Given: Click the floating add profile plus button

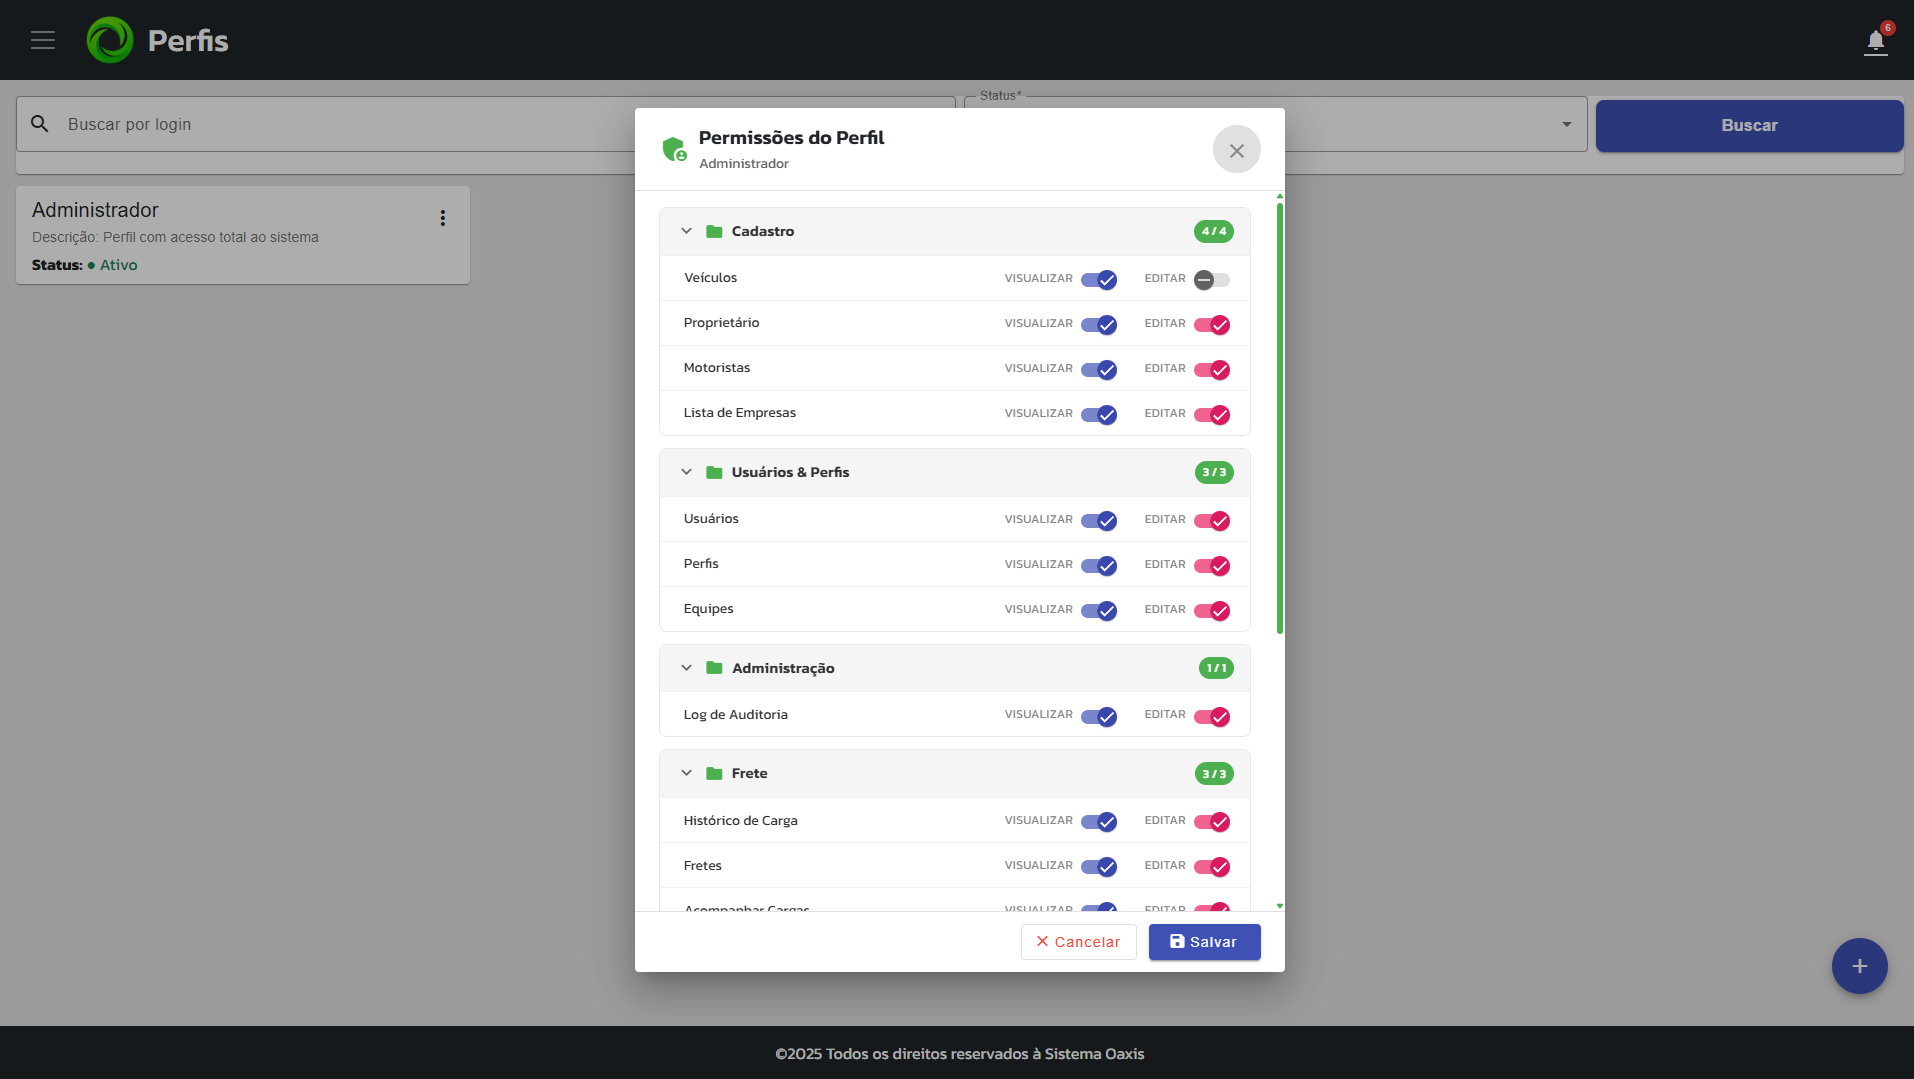Looking at the screenshot, I should coord(1859,966).
